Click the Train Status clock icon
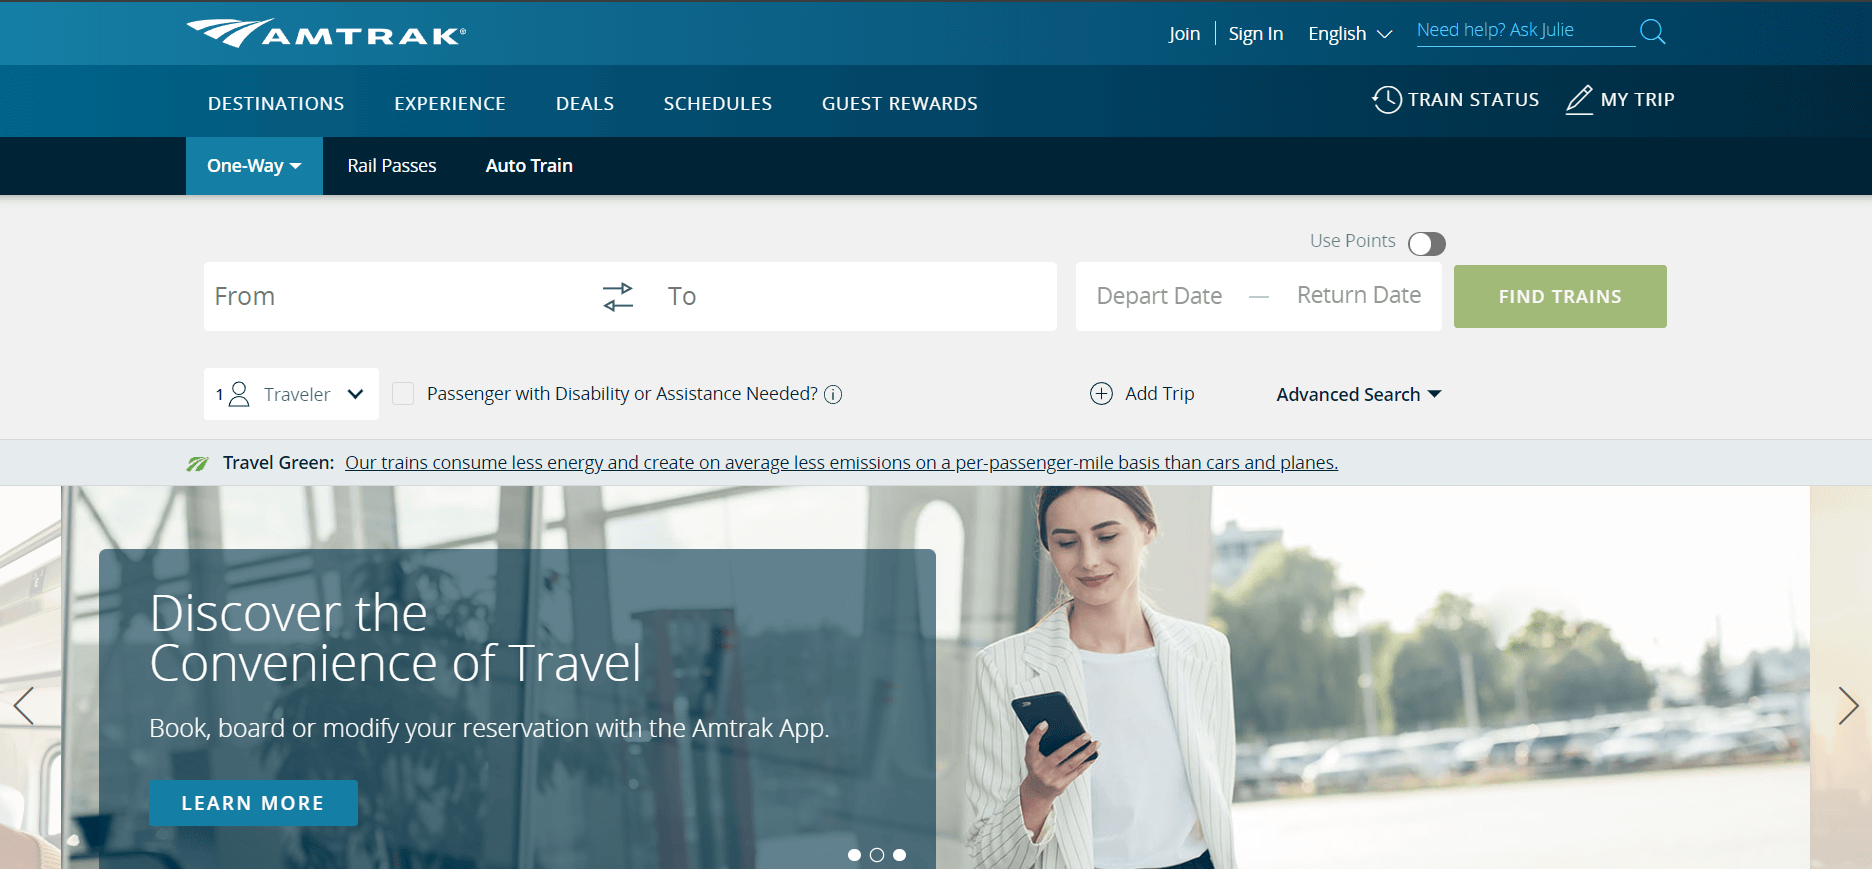Screen dimensions: 1872x869 (1387, 99)
